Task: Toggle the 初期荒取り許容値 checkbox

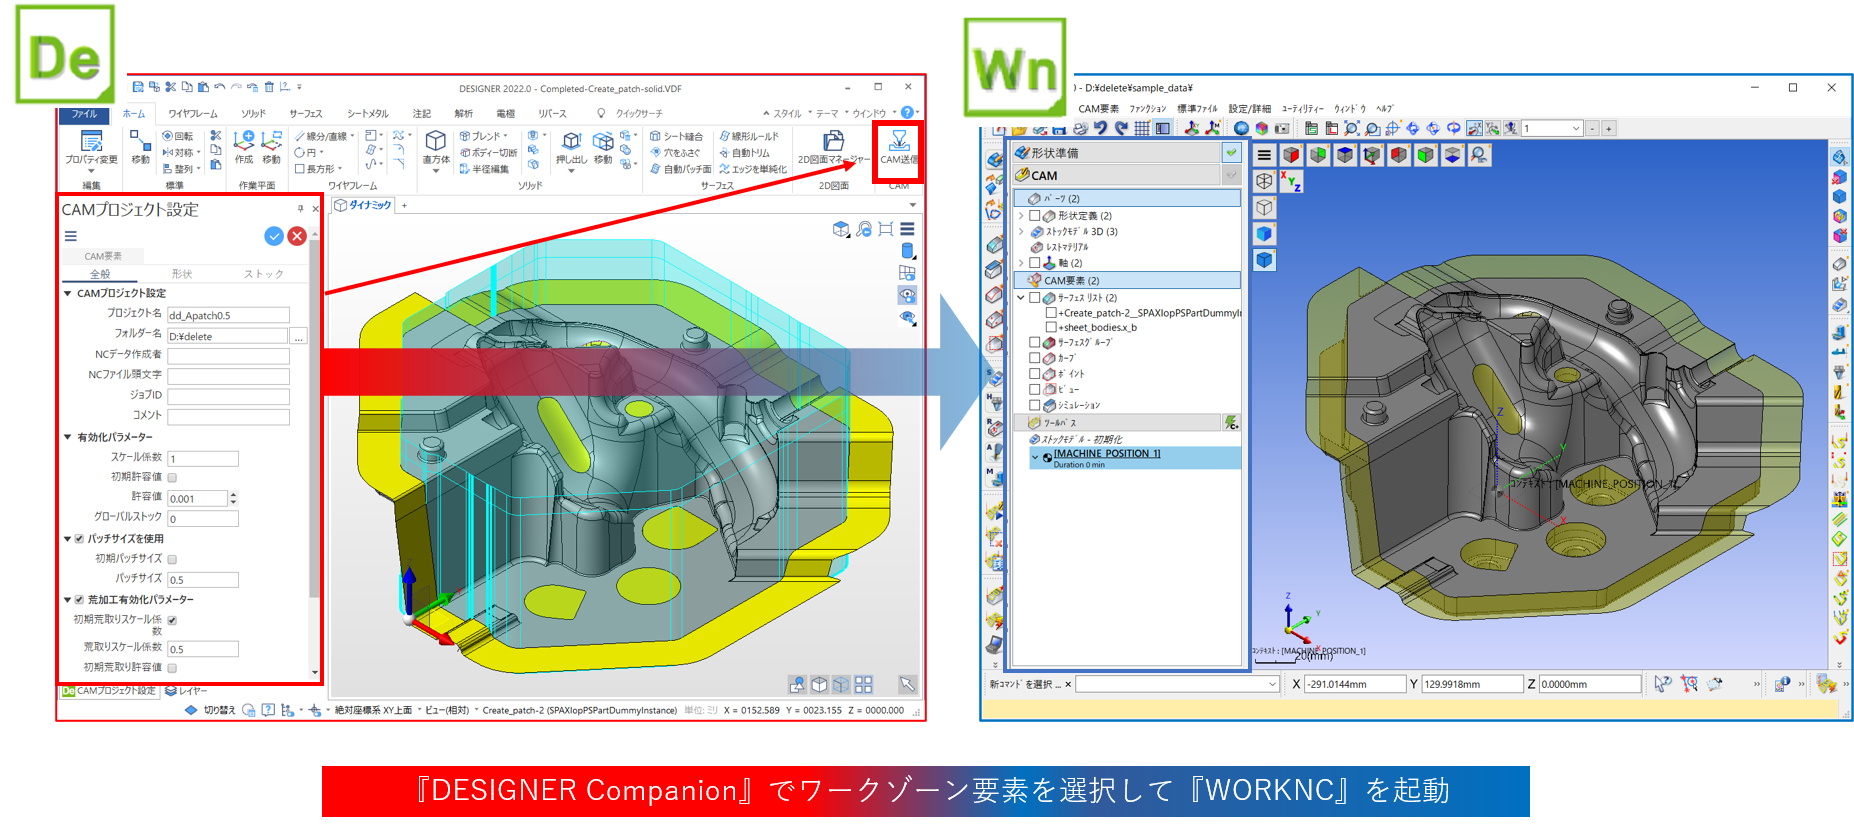Action: (x=172, y=668)
